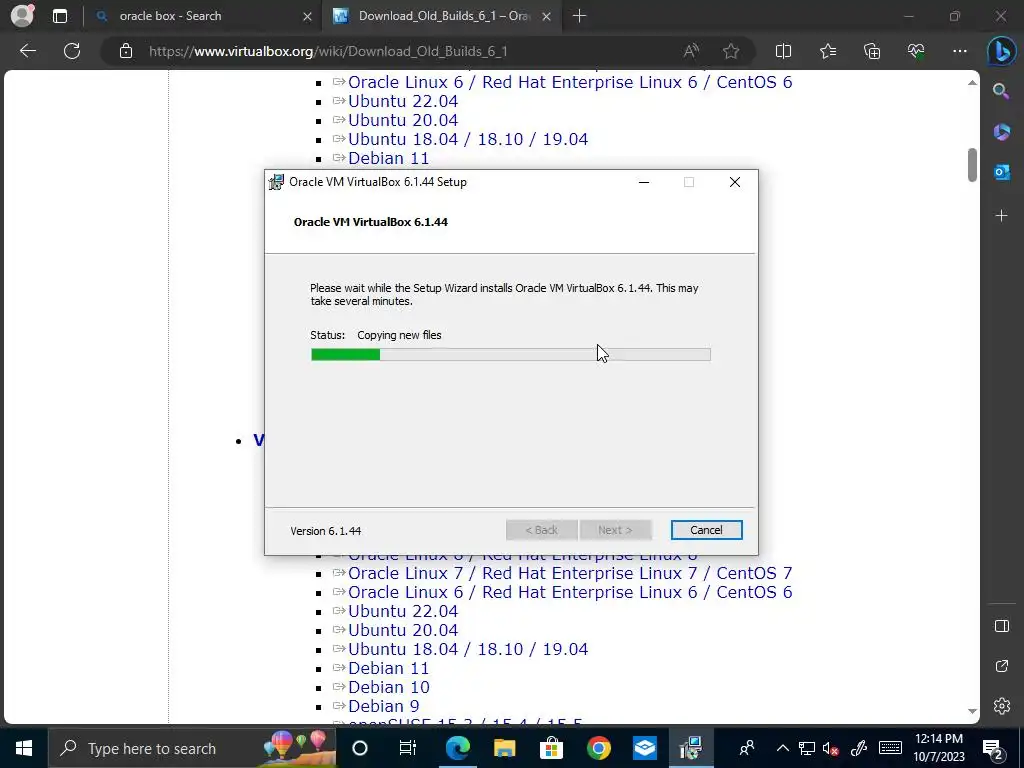Add page to favorites star icon
The height and width of the screenshot is (768, 1024).
731,51
